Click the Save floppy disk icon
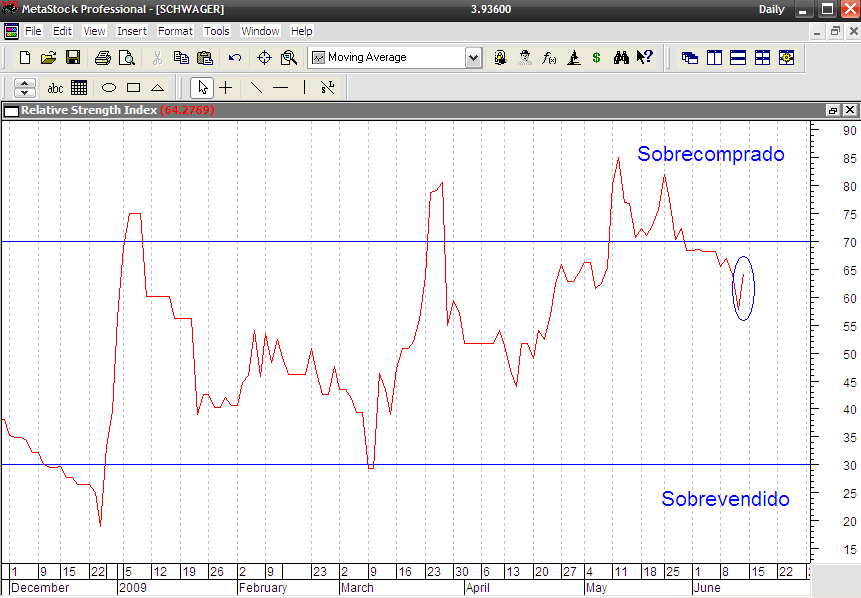 click(73, 58)
